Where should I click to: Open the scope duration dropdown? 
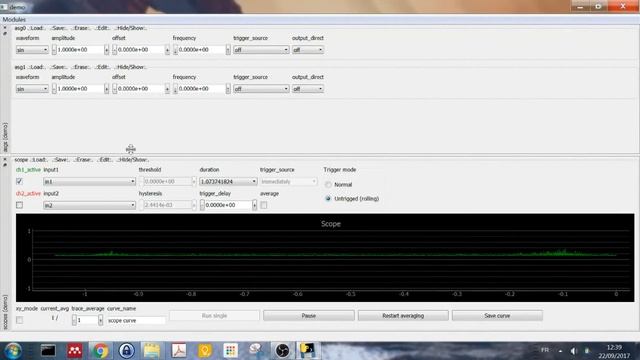point(228,181)
